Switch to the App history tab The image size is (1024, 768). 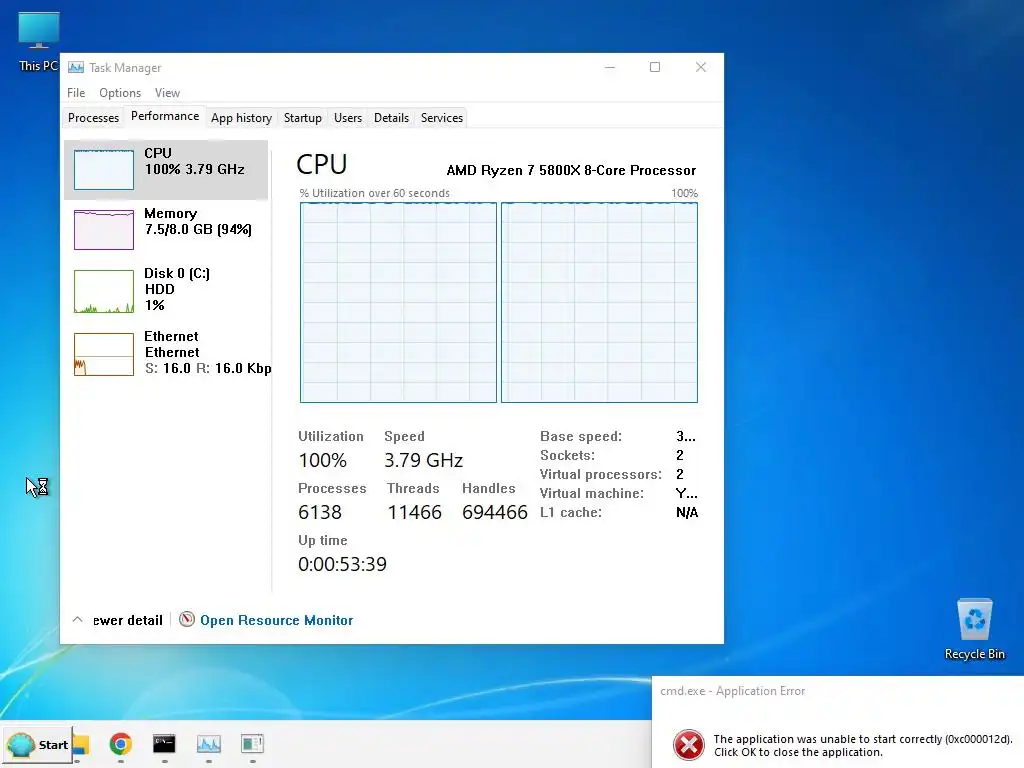(241, 118)
